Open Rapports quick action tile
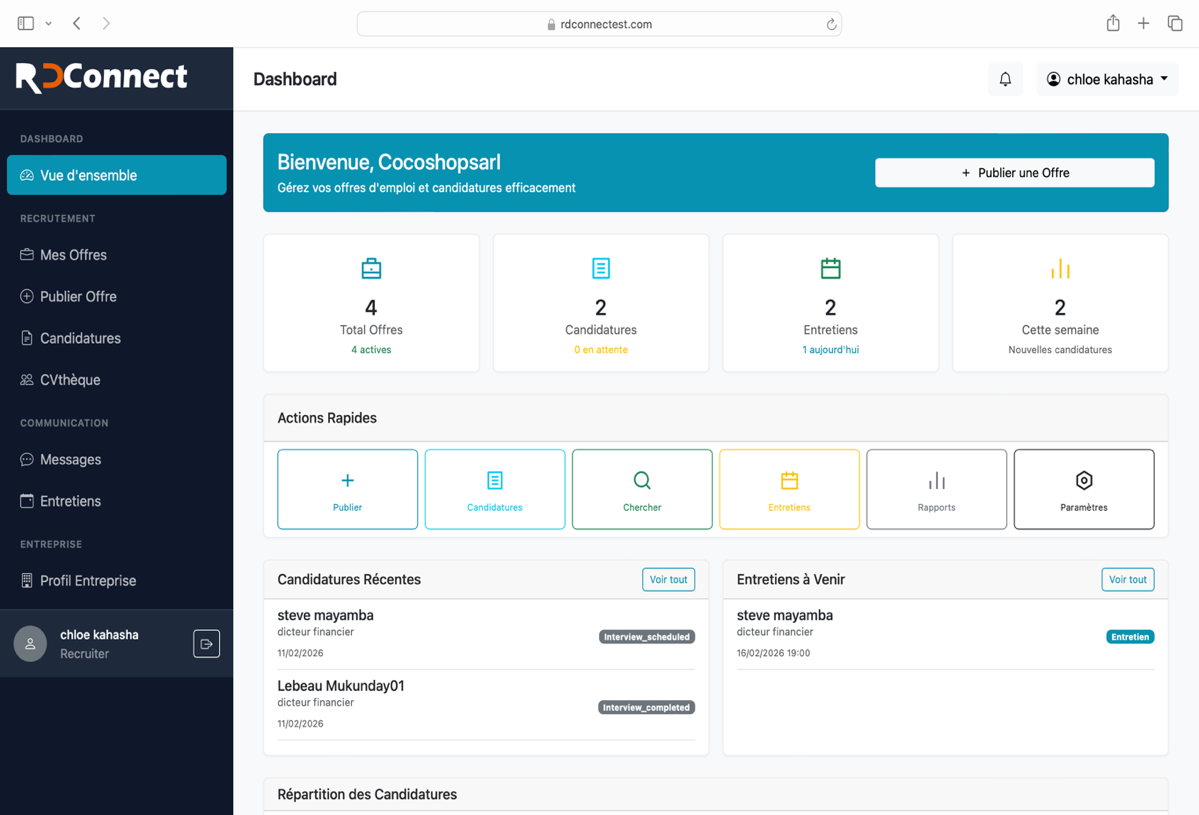Viewport: 1199px width, 815px height. [x=936, y=489]
